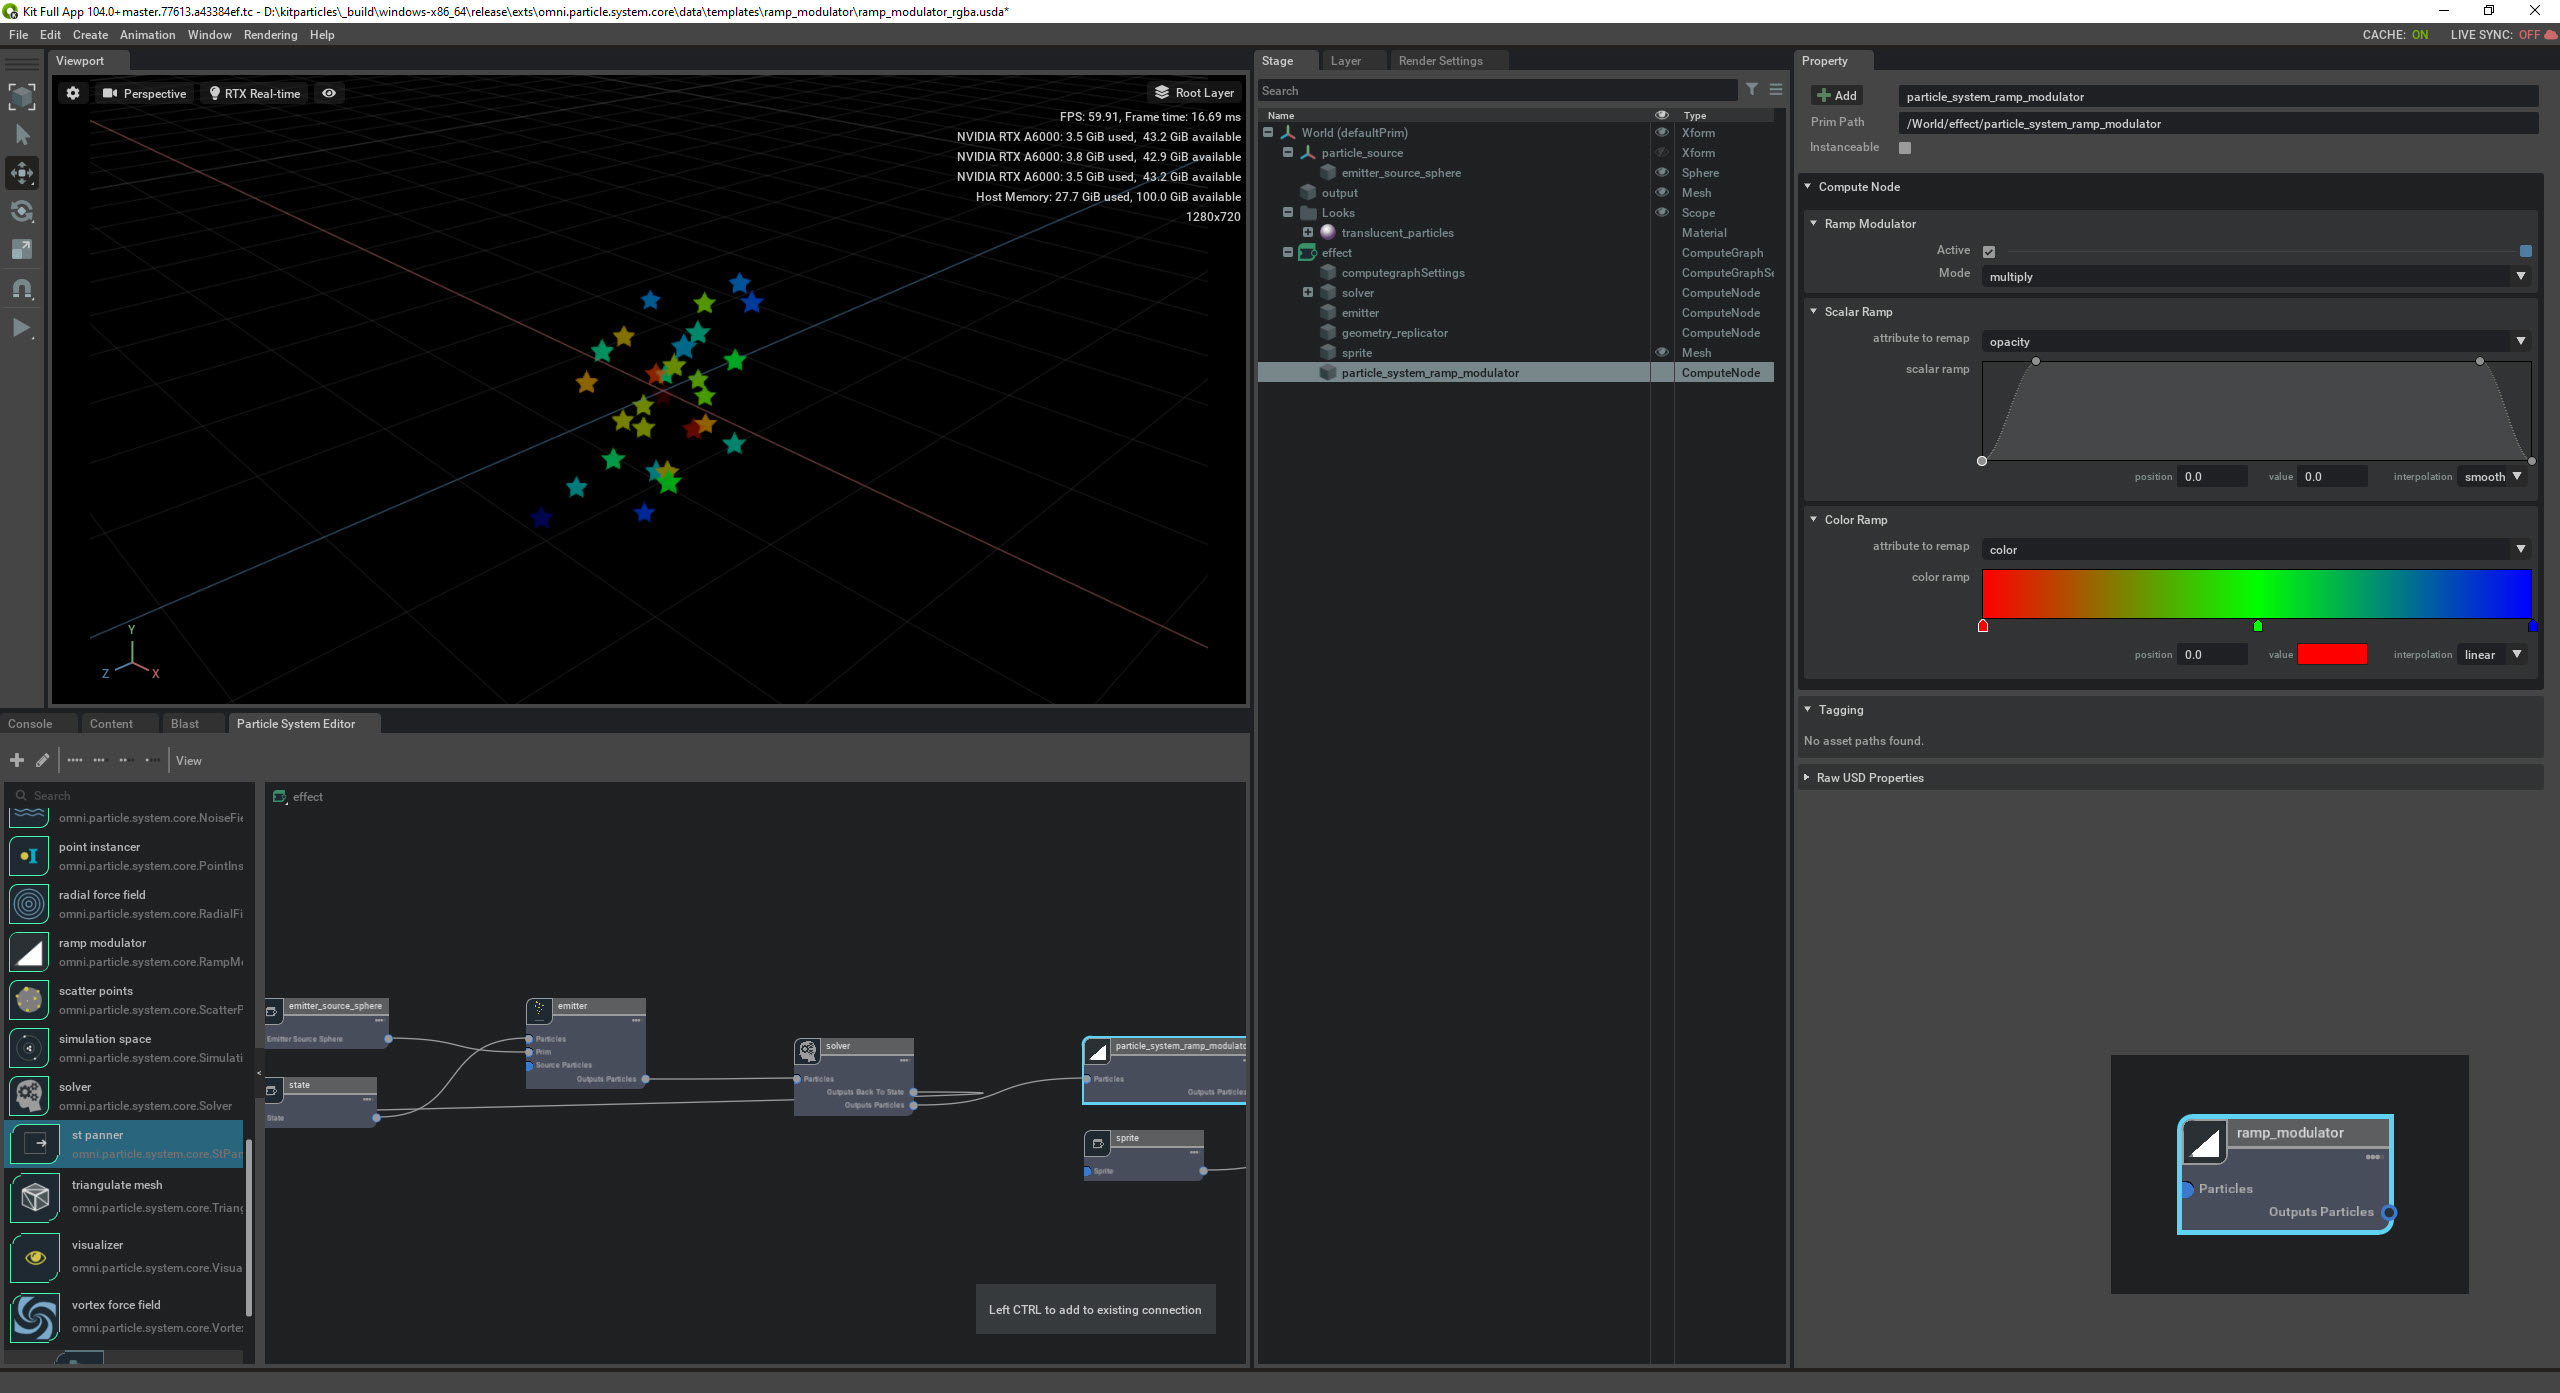2560x1393 pixels.
Task: Toggle visibility of sprite mesh
Action: (1662, 353)
